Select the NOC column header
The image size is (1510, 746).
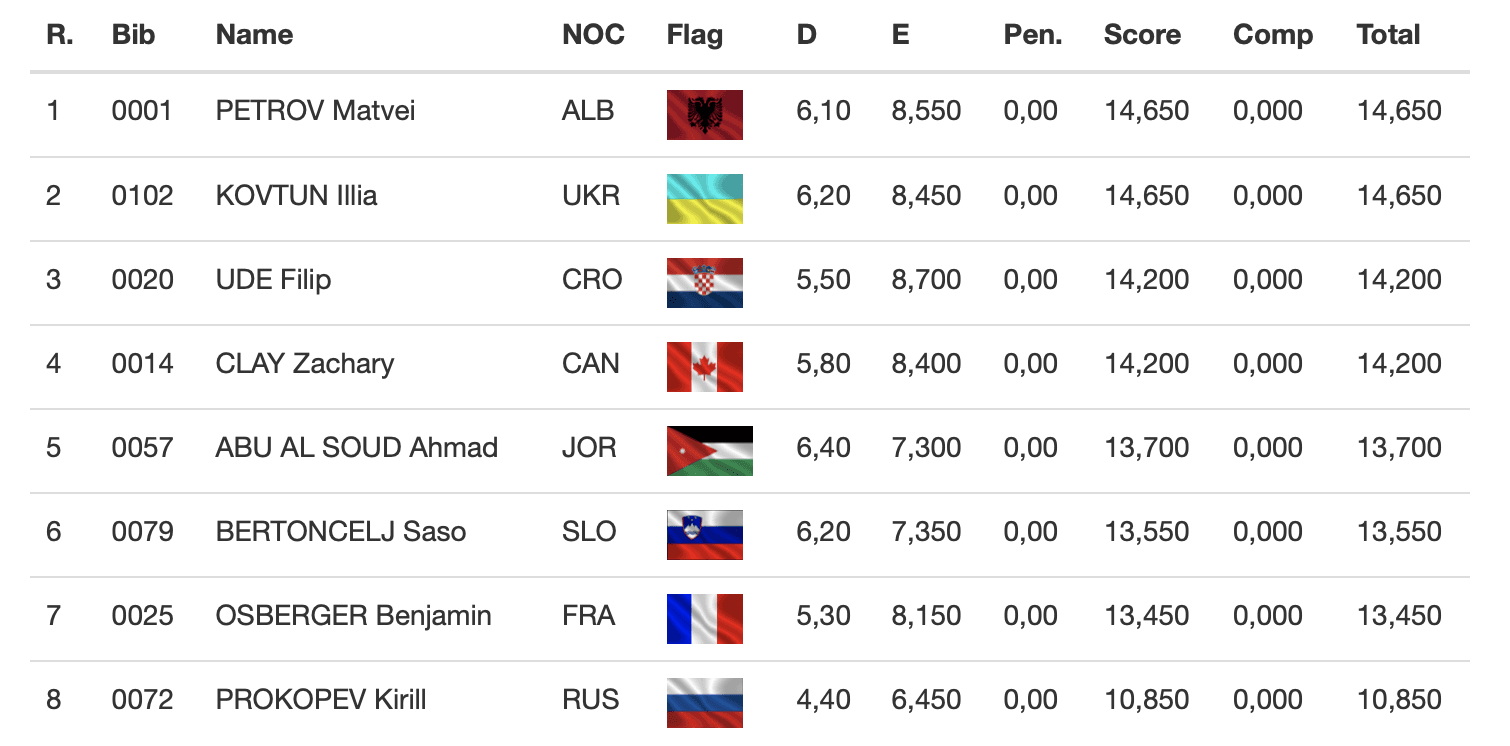[593, 35]
